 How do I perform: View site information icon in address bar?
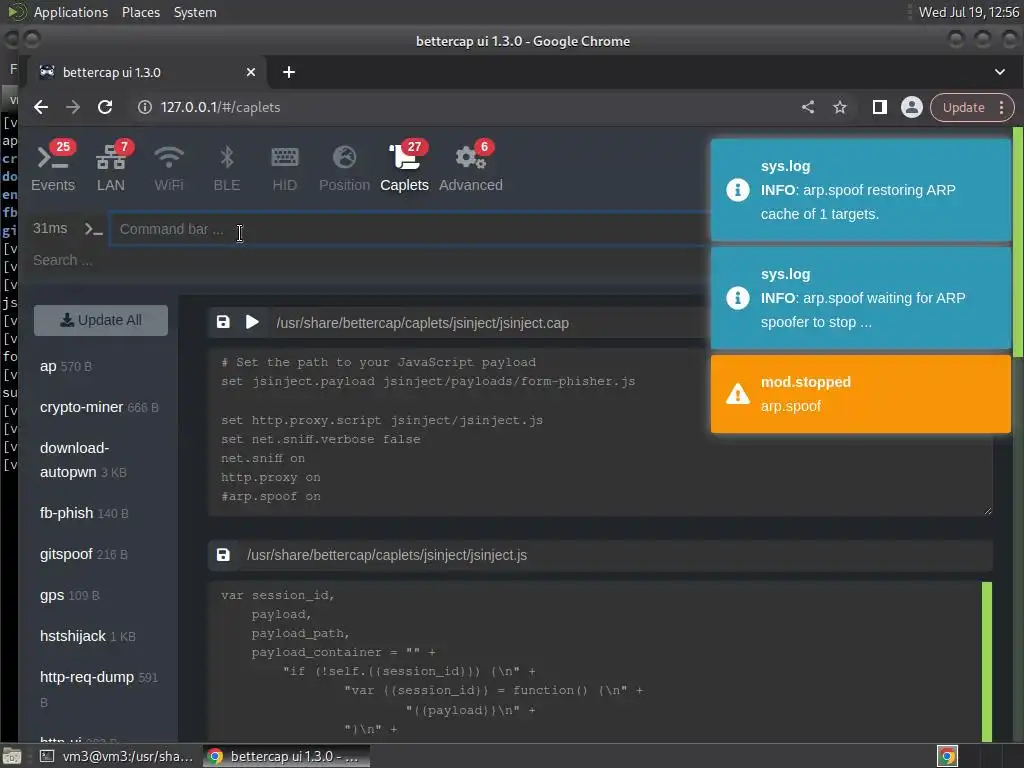[145, 107]
